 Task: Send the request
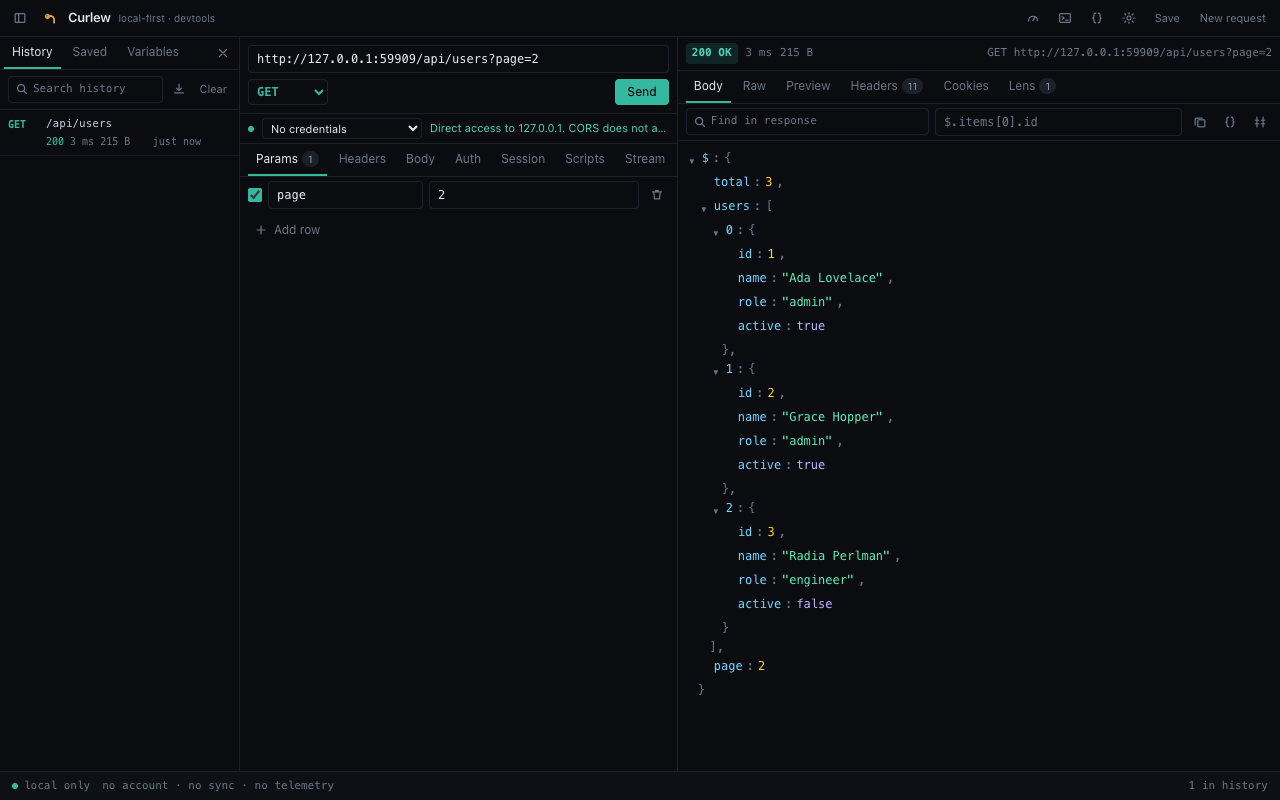[642, 92]
